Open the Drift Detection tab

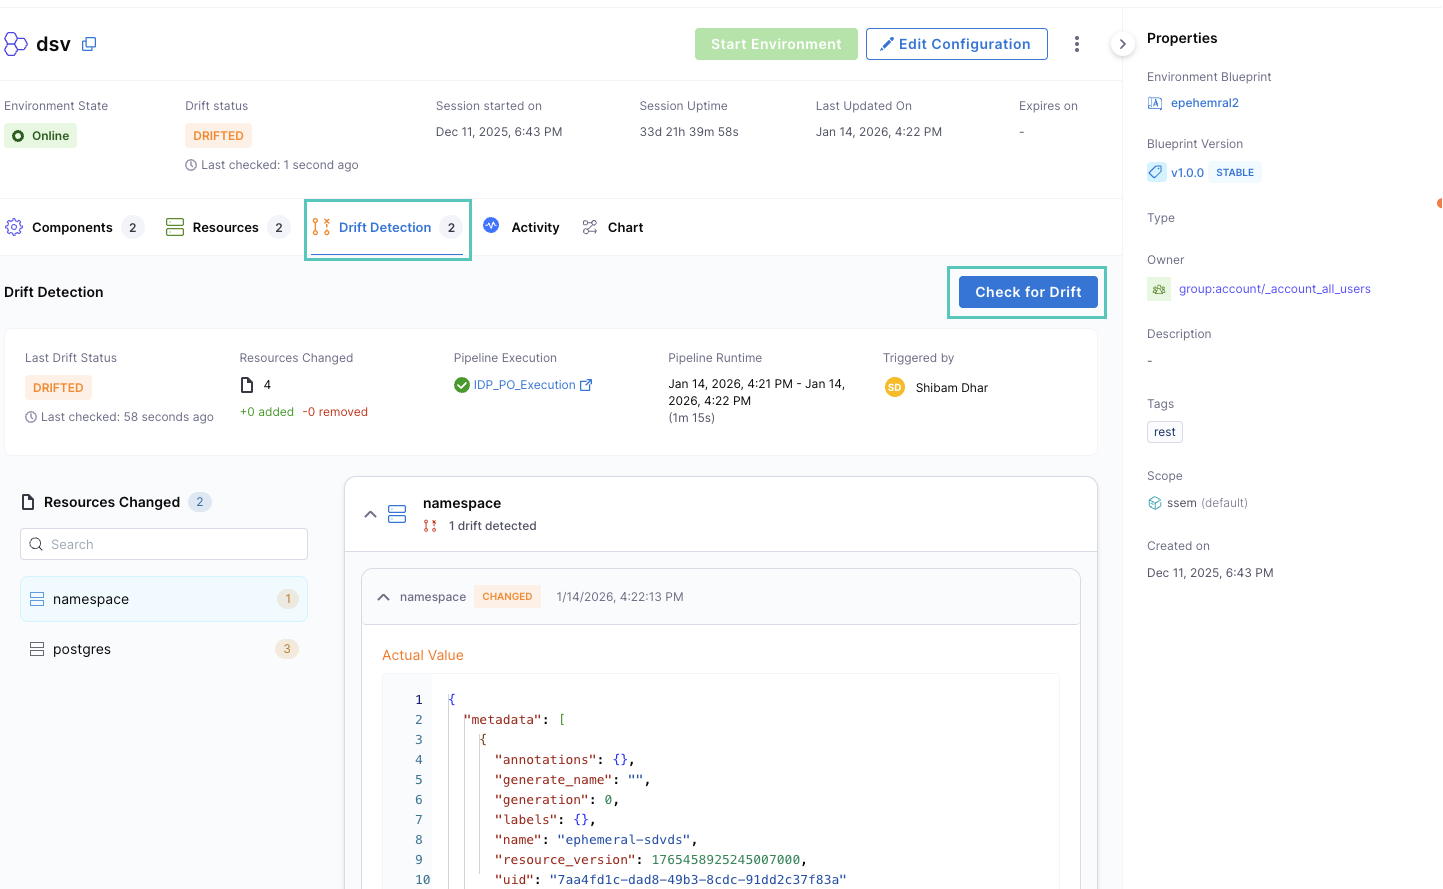coord(385,228)
